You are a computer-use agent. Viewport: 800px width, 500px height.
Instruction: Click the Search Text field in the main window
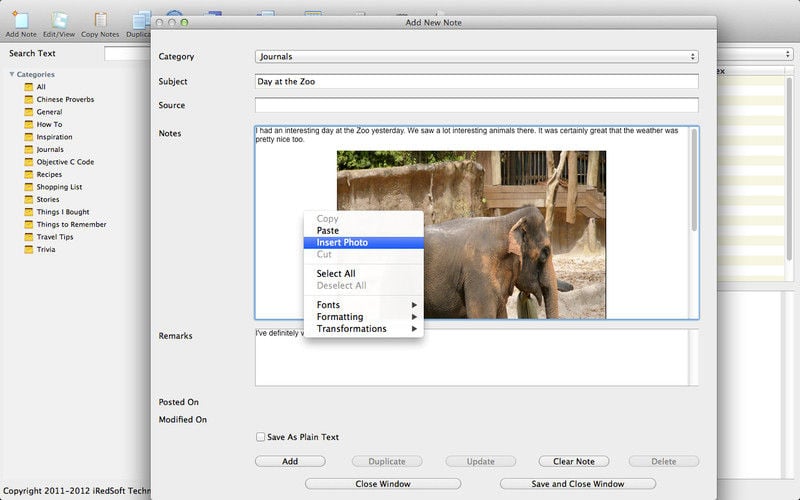(x=128, y=54)
